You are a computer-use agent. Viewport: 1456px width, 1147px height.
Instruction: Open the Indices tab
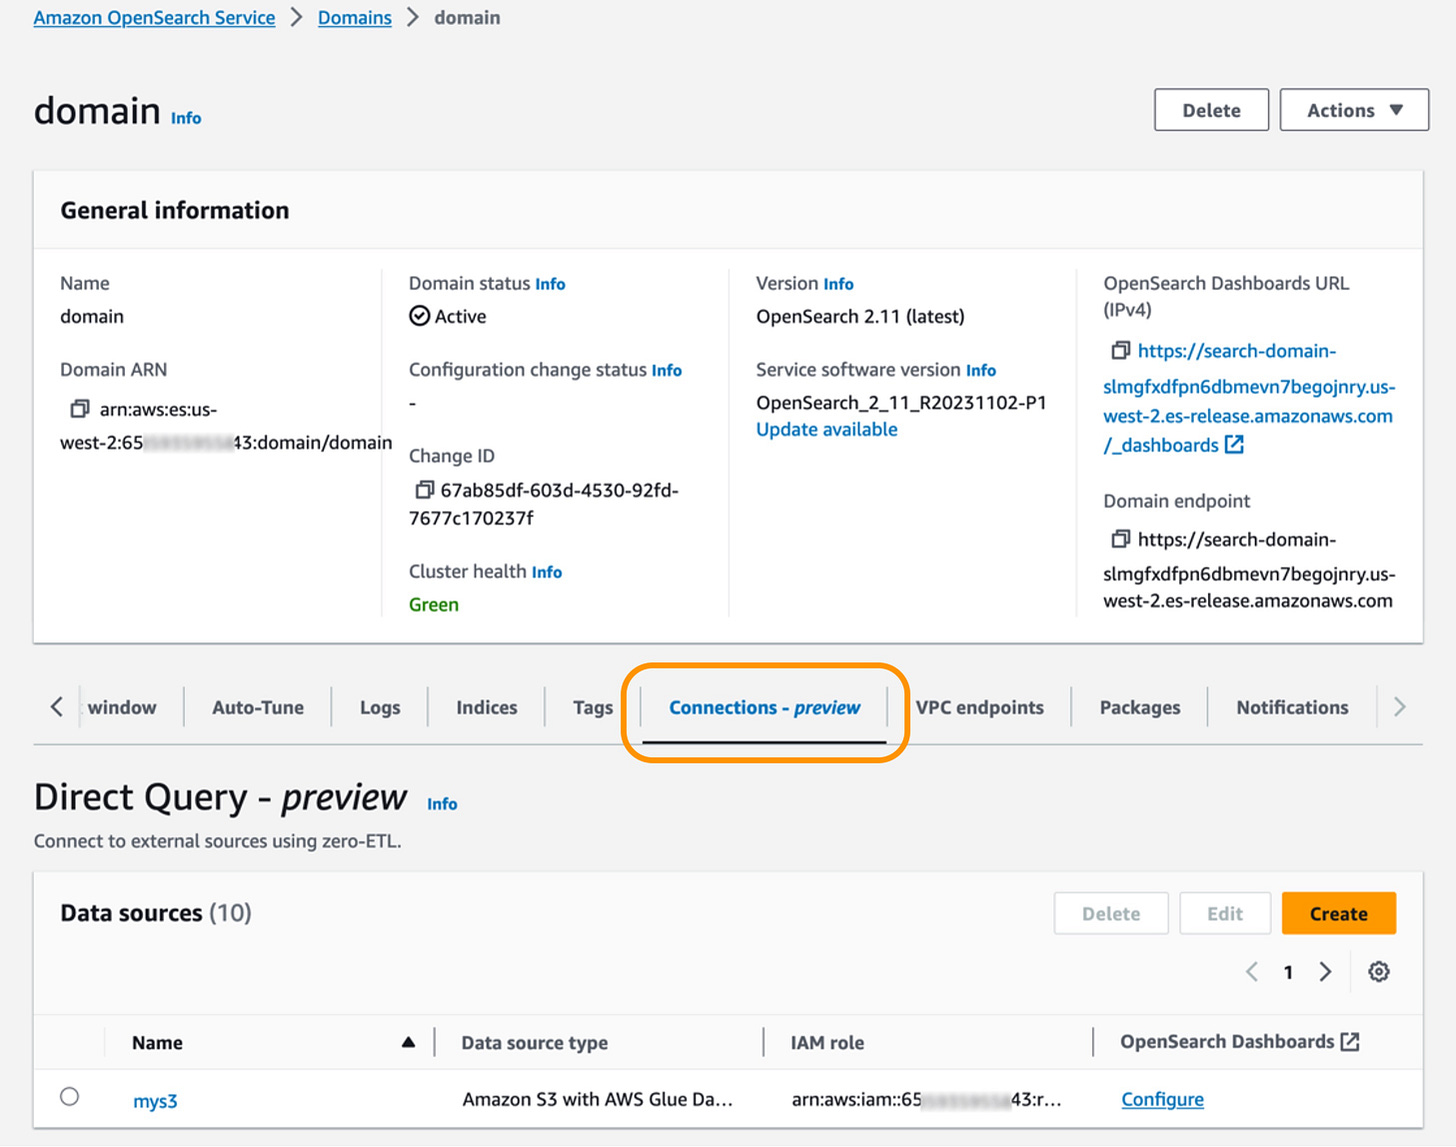coord(487,707)
